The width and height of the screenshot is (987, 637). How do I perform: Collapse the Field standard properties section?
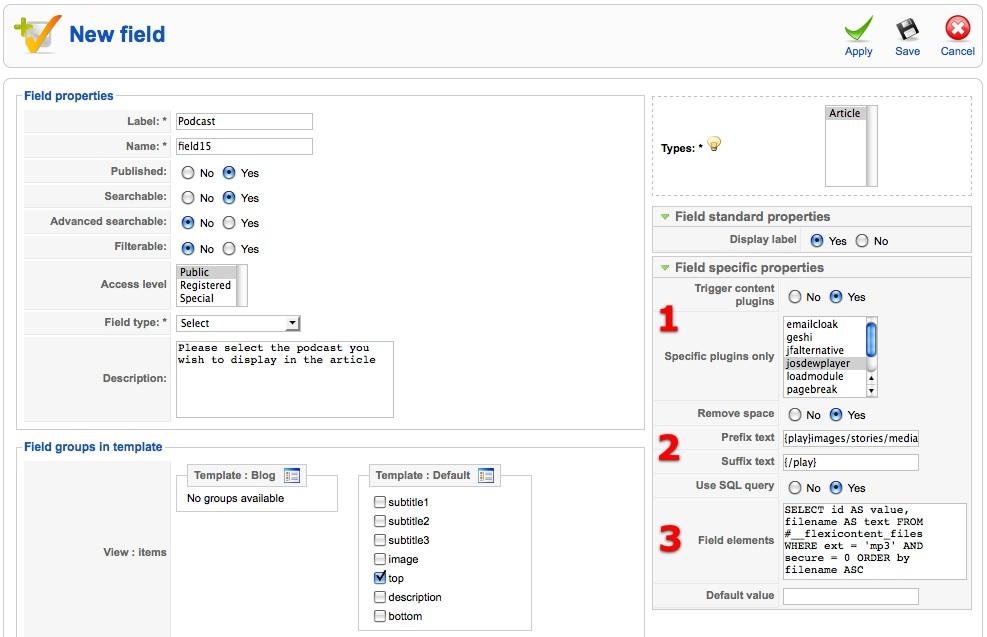(x=665, y=217)
